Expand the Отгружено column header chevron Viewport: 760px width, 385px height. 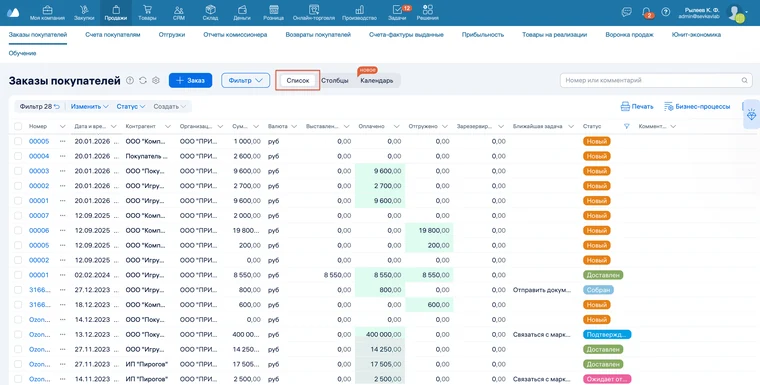click(445, 127)
